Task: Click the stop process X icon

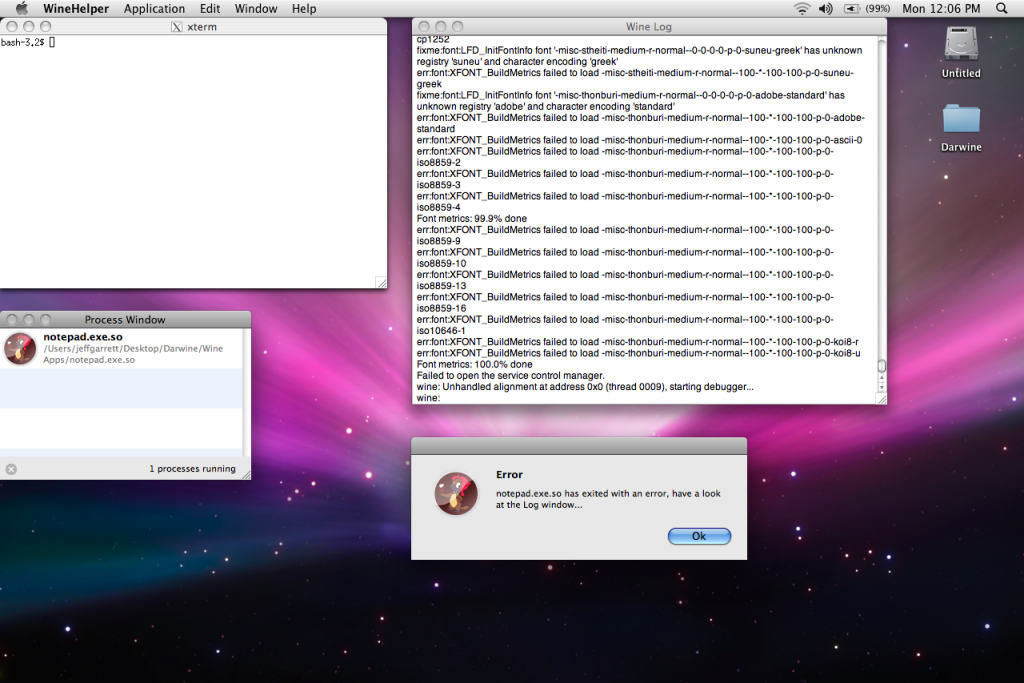Action: (11, 469)
